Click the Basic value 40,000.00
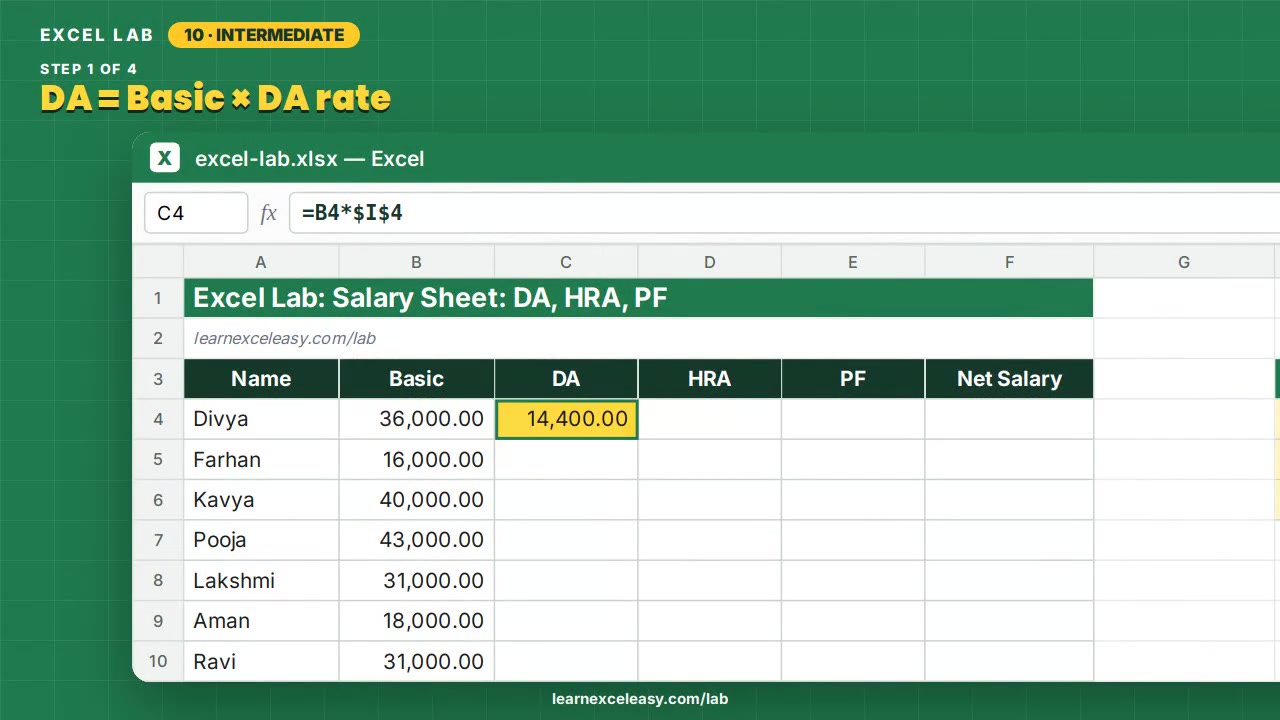This screenshot has width=1280, height=720. pos(416,500)
